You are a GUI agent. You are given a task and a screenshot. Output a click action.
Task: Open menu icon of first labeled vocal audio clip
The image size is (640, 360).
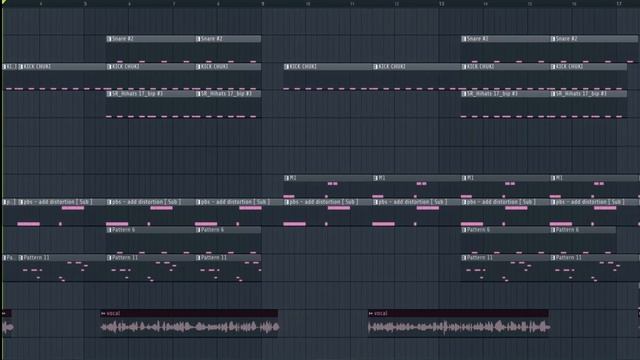[x=103, y=313]
